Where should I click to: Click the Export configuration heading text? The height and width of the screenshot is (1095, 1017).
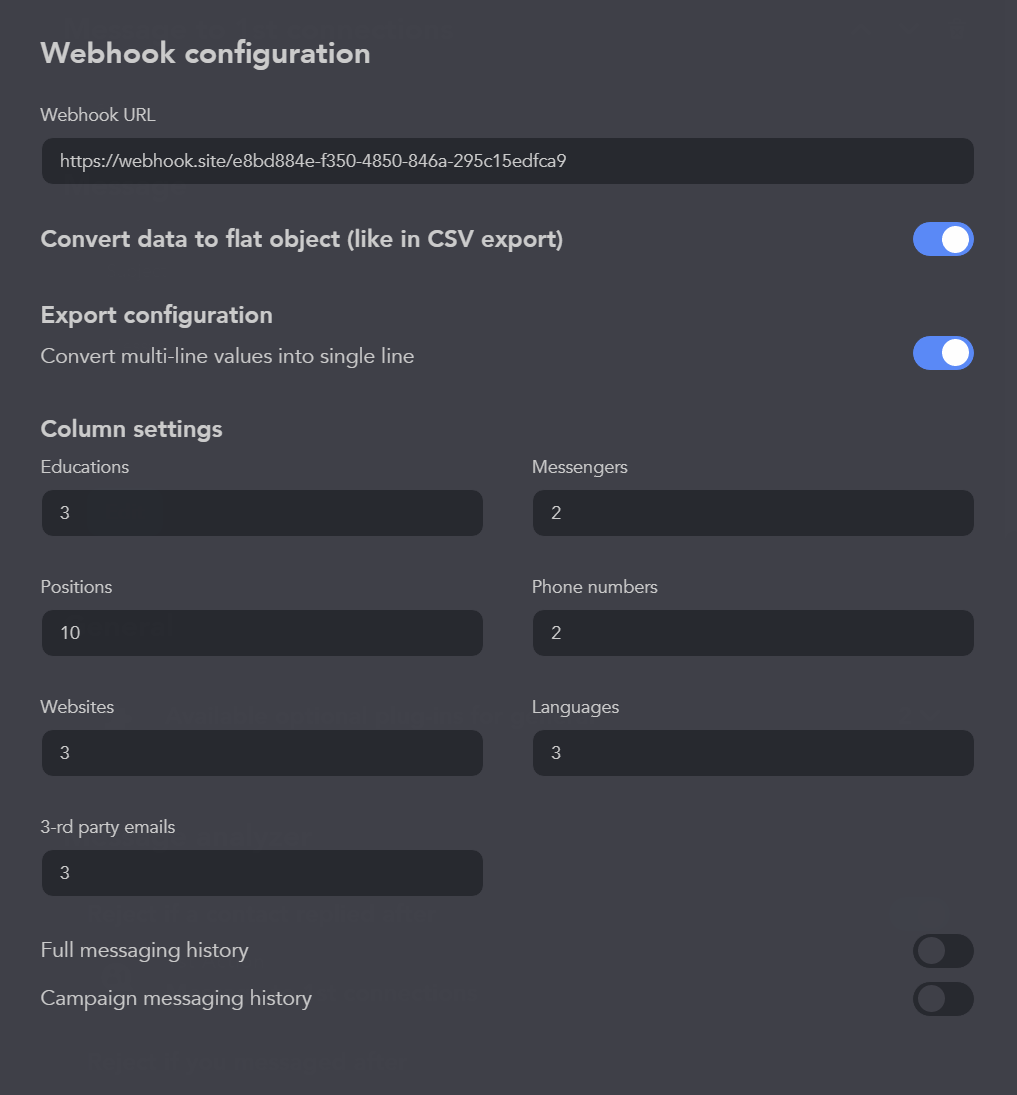pos(156,315)
